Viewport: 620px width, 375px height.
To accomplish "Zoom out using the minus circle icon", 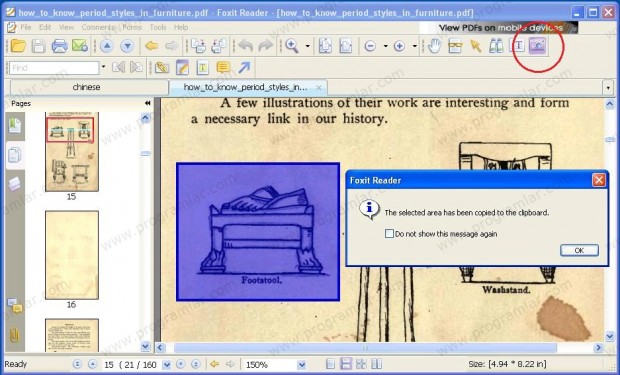I will click(x=370, y=46).
